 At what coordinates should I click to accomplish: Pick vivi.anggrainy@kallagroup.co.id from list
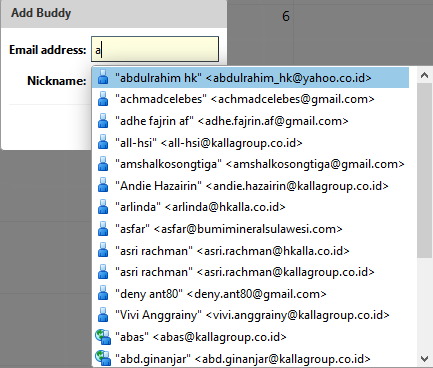tap(250, 315)
